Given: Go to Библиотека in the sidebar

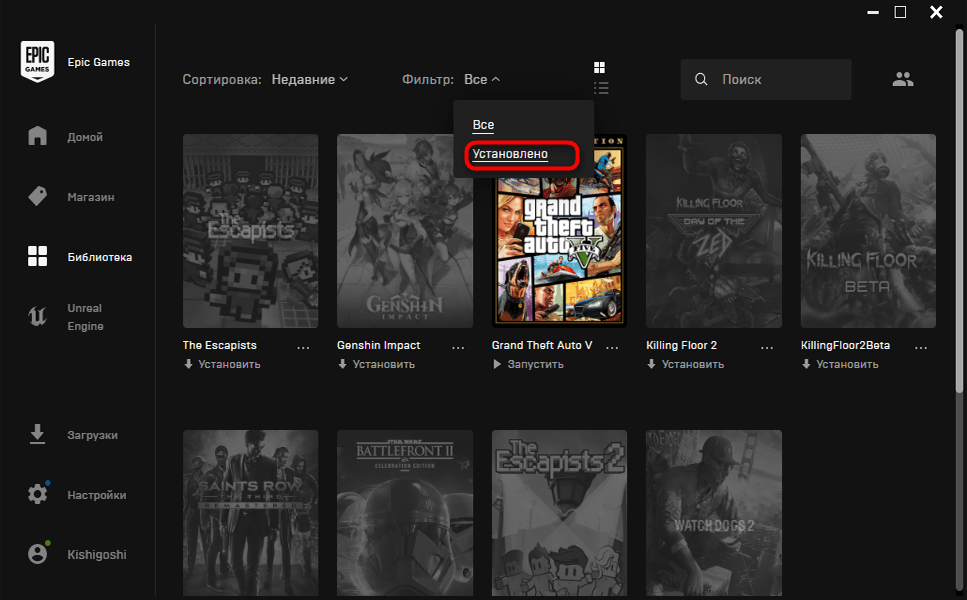Looking at the screenshot, I should 99,257.
